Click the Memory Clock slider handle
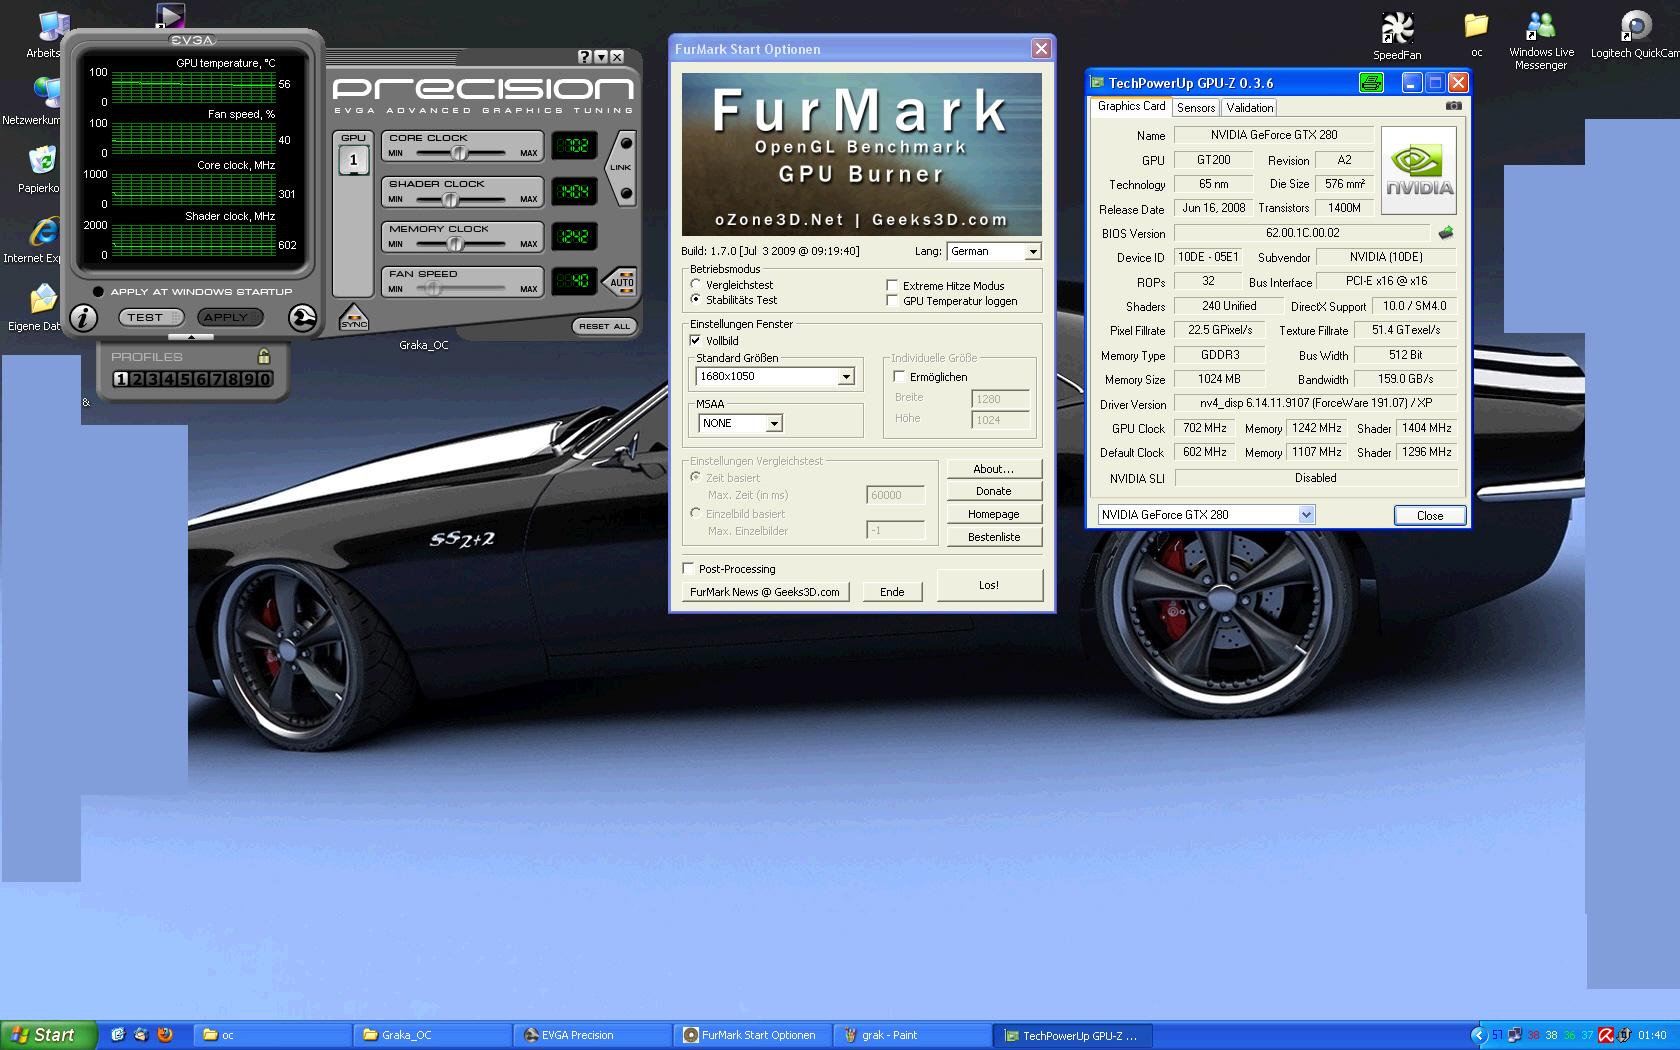Image resolution: width=1680 pixels, height=1050 pixels. coord(455,244)
